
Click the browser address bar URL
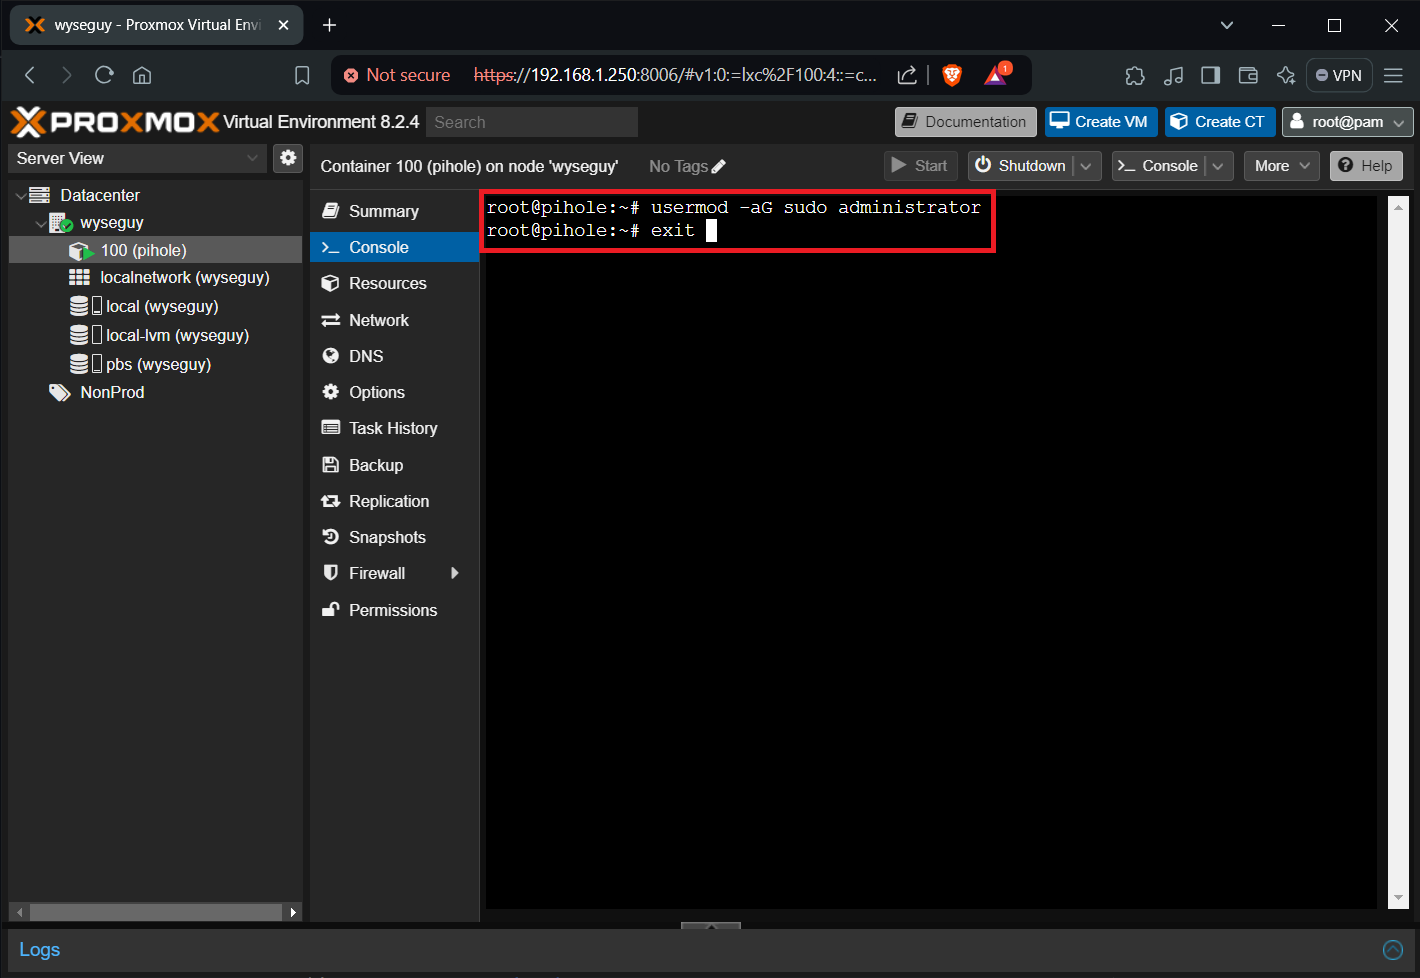click(x=675, y=75)
